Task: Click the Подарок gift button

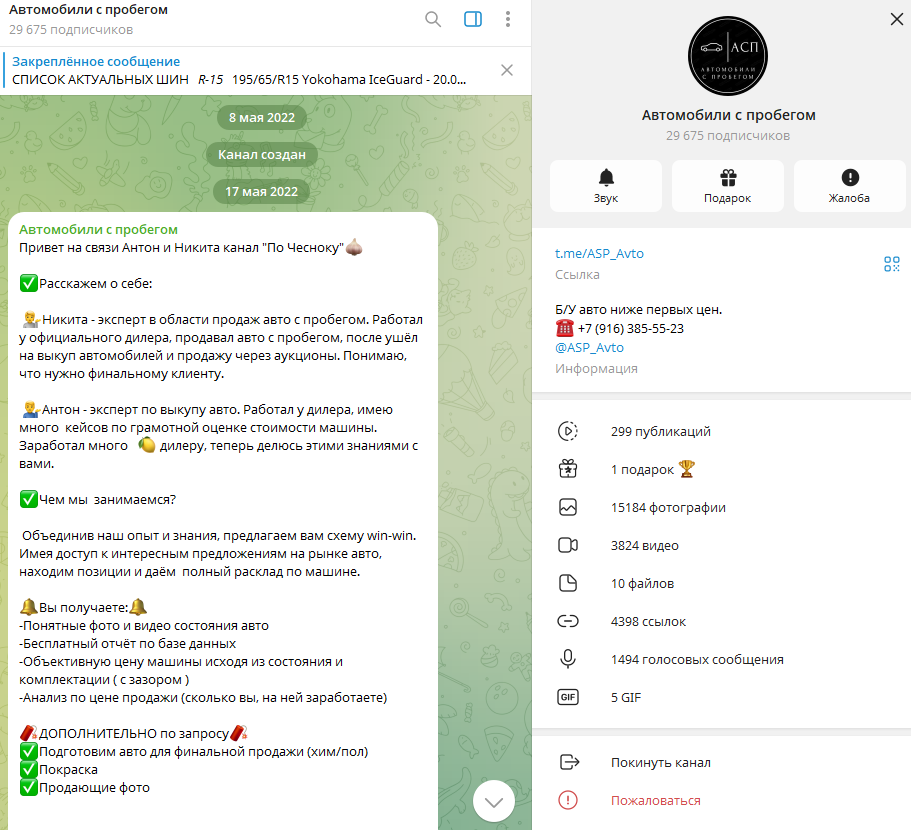Action: tap(727, 186)
